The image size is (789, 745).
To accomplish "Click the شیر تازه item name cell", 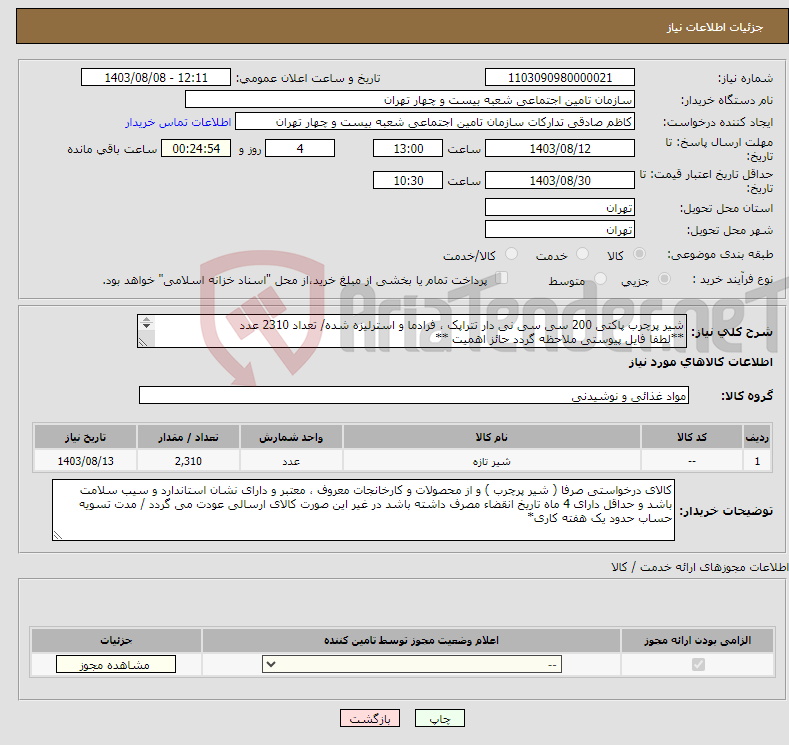I will pyautogui.click(x=492, y=461).
